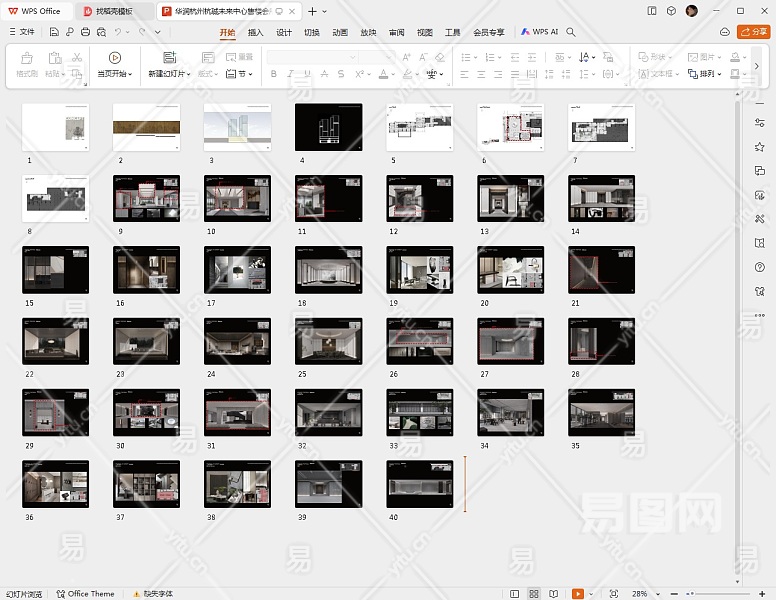Screen dimensions: 776x600
Task: Switch to slide sorter view in status bar
Action: coord(534,594)
